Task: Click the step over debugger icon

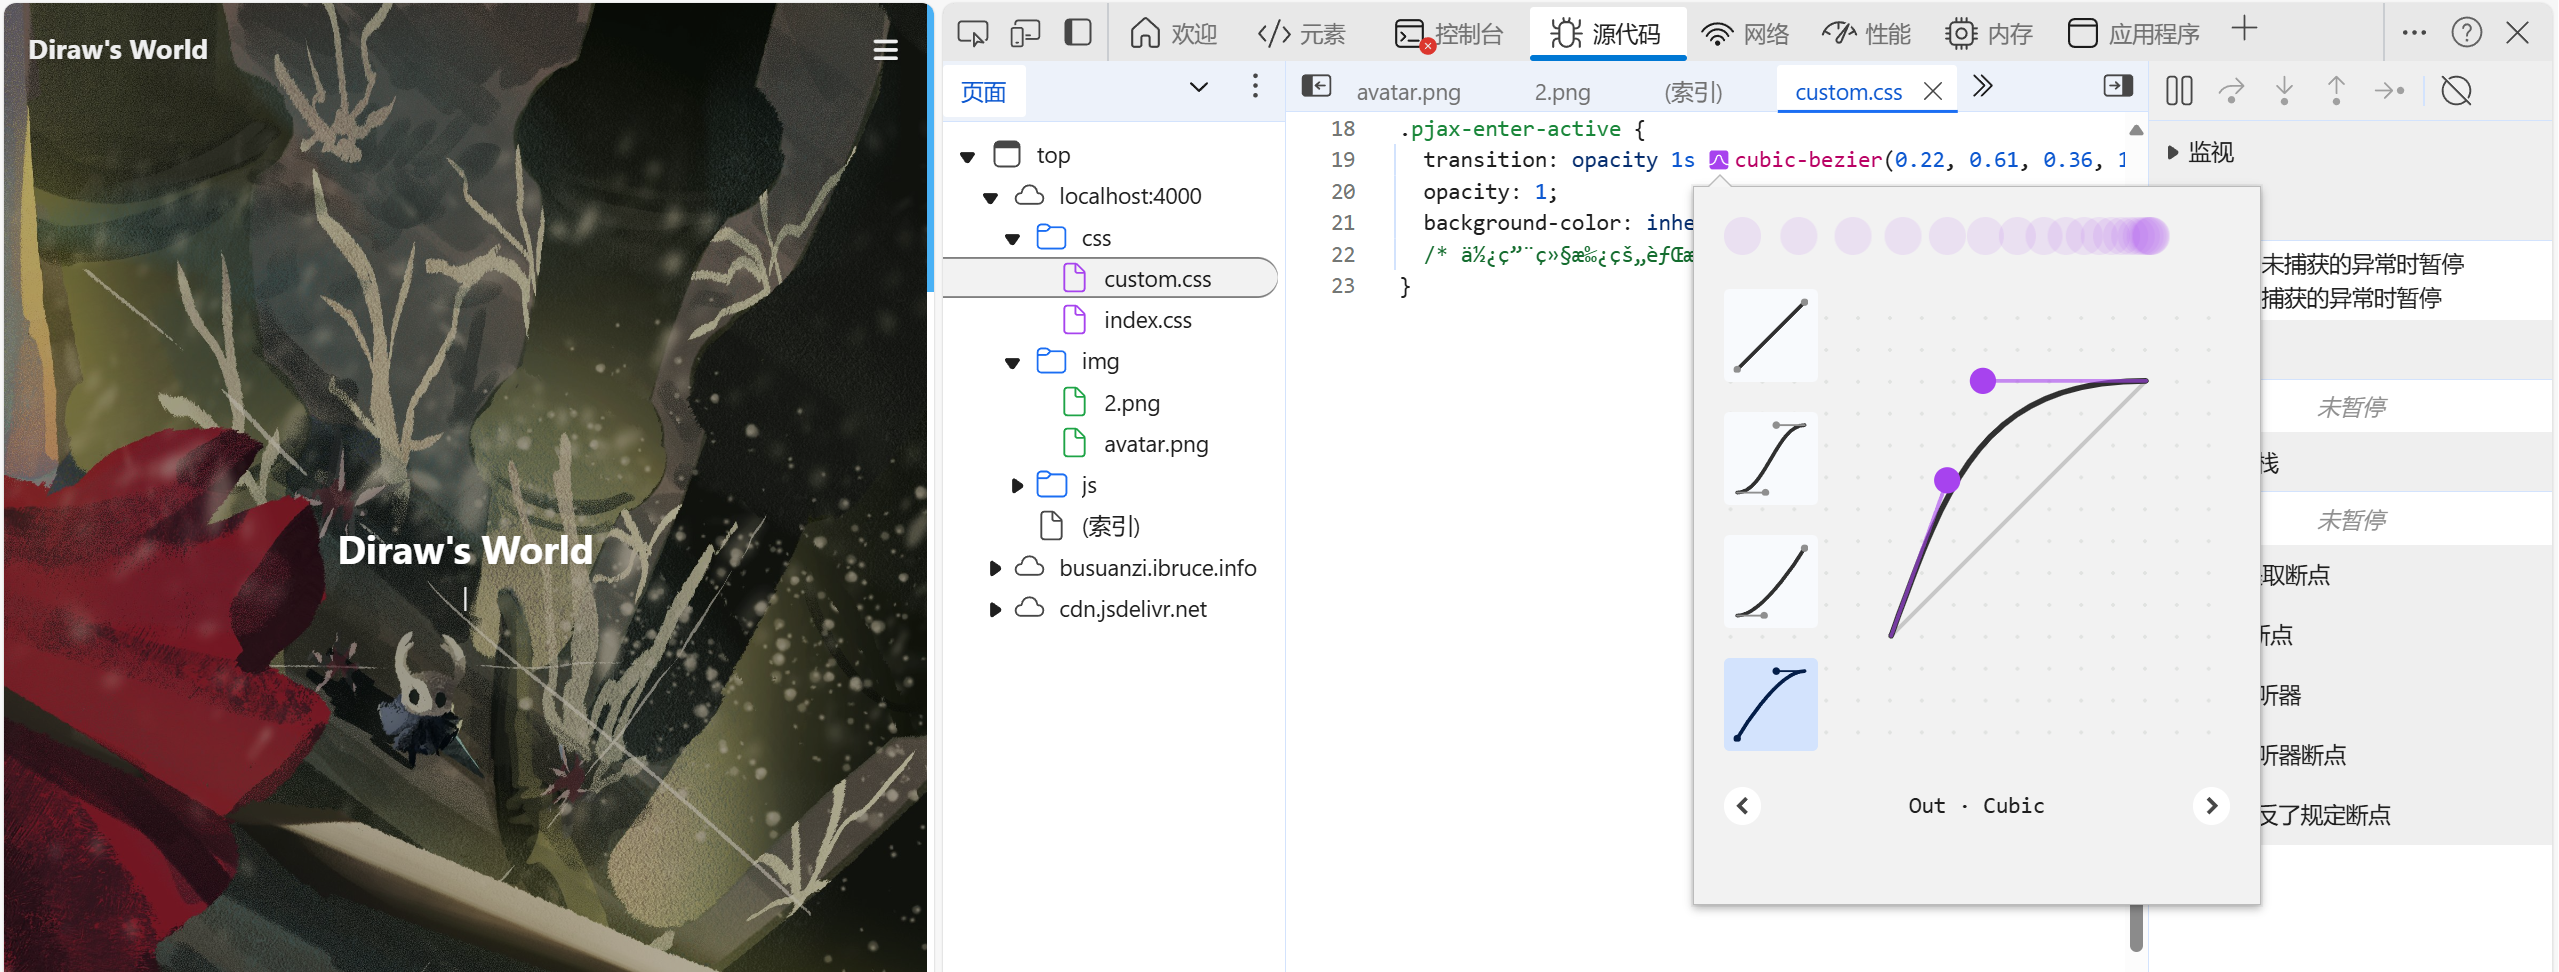Action: 2231,91
